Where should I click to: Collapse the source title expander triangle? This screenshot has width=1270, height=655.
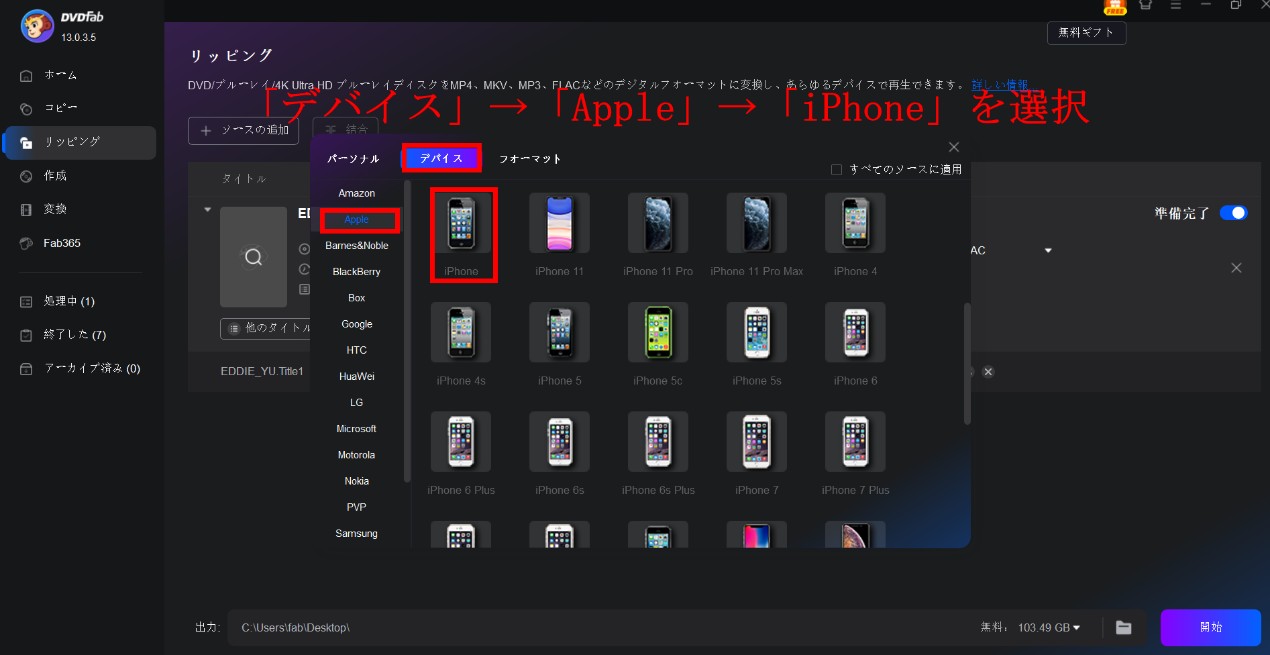tap(208, 210)
